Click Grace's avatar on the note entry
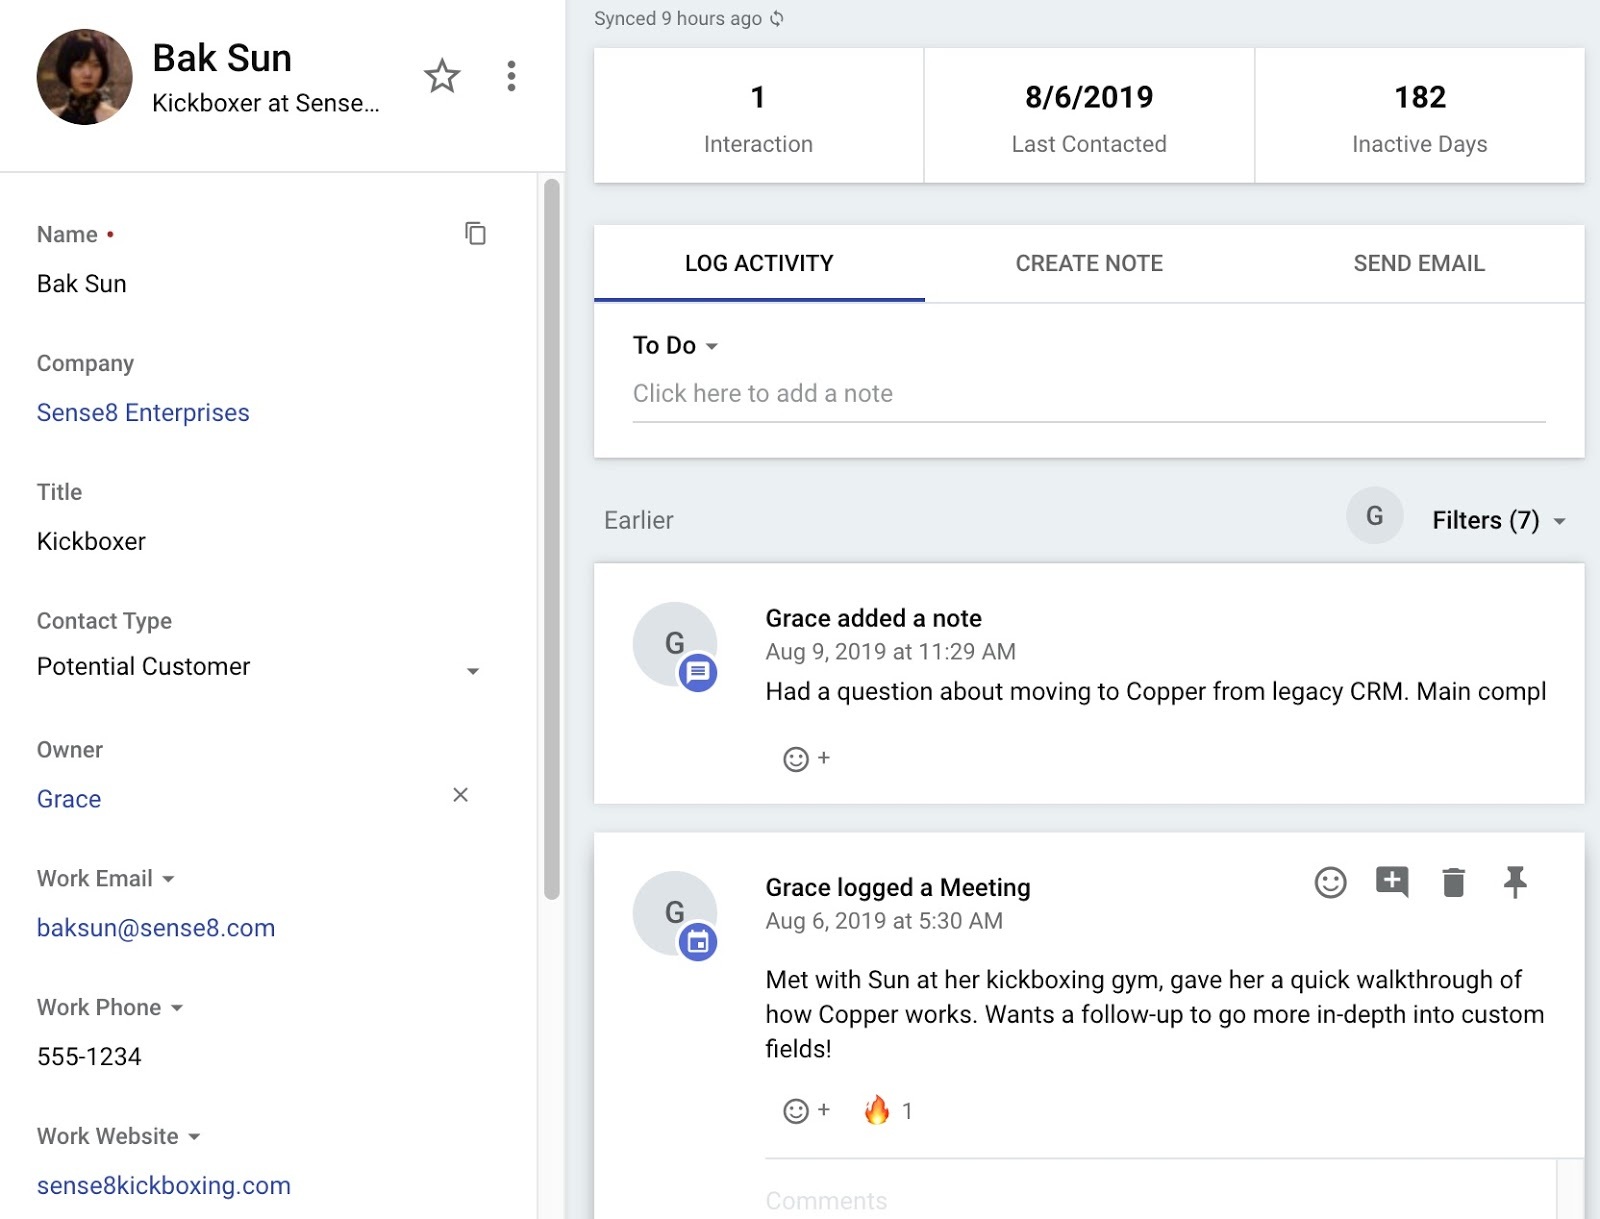 click(x=675, y=644)
